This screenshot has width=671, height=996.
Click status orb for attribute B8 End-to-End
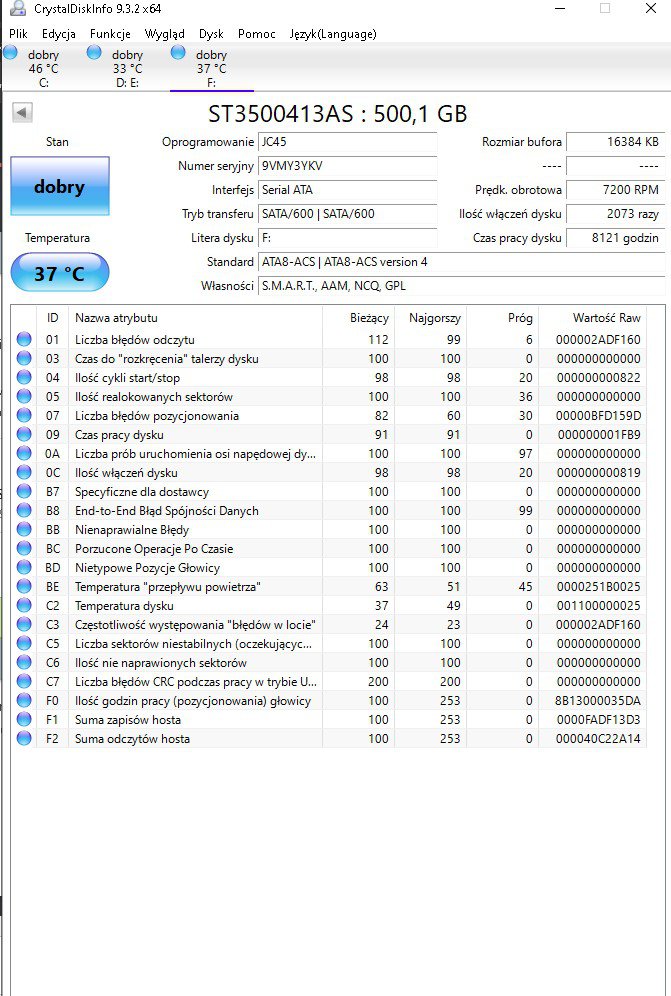24,511
